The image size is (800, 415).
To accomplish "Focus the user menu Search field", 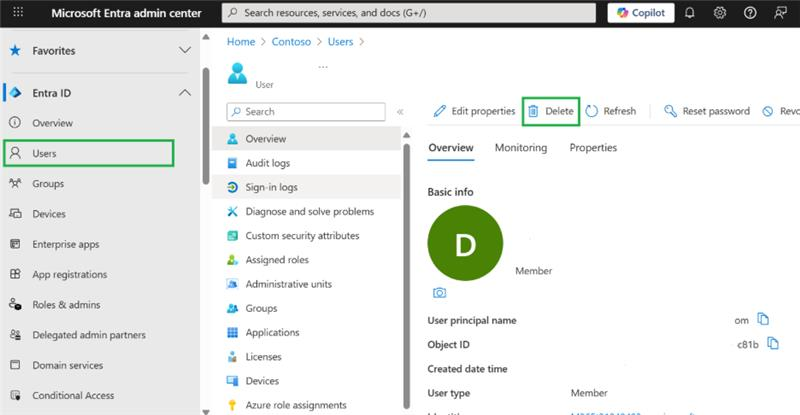I will (306, 111).
